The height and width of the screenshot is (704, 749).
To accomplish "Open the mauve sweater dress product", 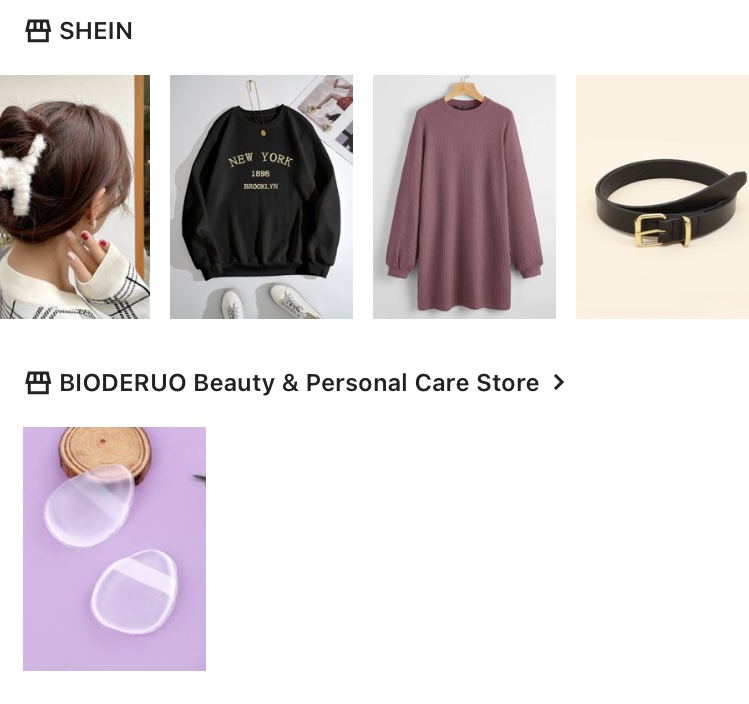I will [x=464, y=197].
